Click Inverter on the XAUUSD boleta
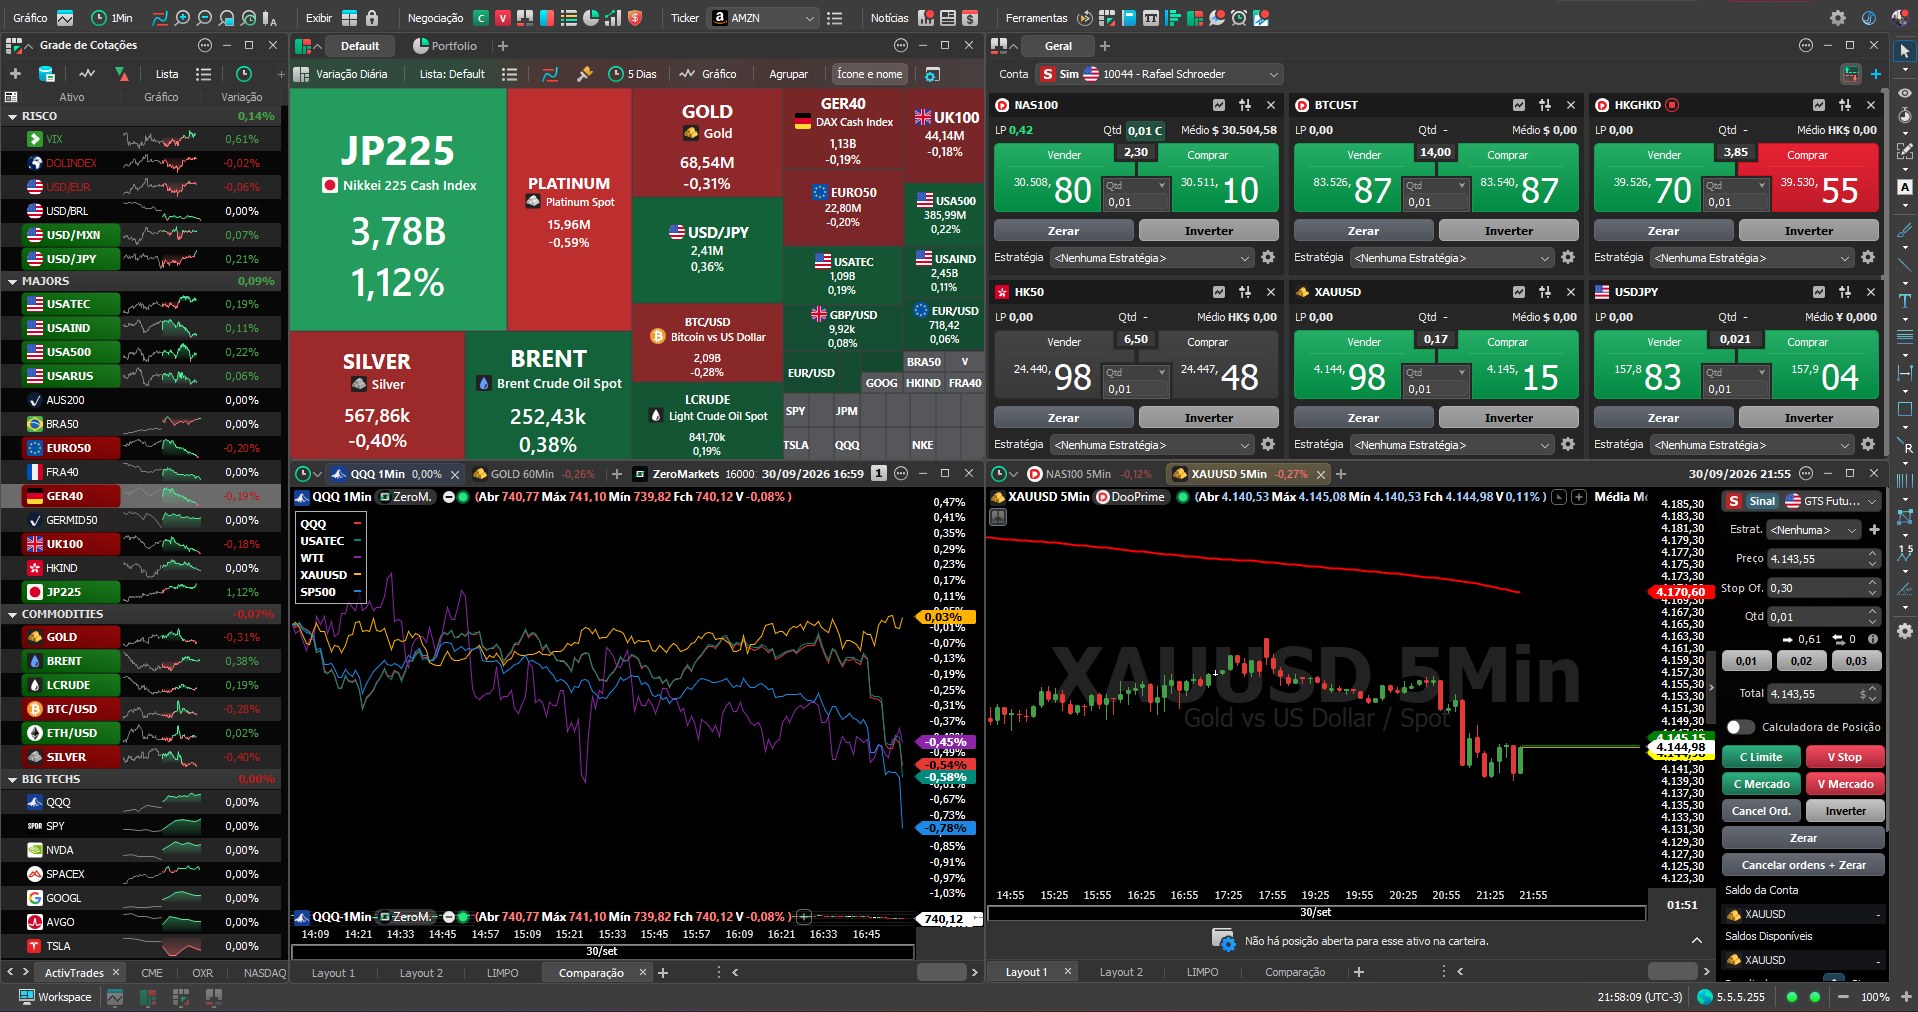The width and height of the screenshot is (1918, 1012). click(1508, 418)
